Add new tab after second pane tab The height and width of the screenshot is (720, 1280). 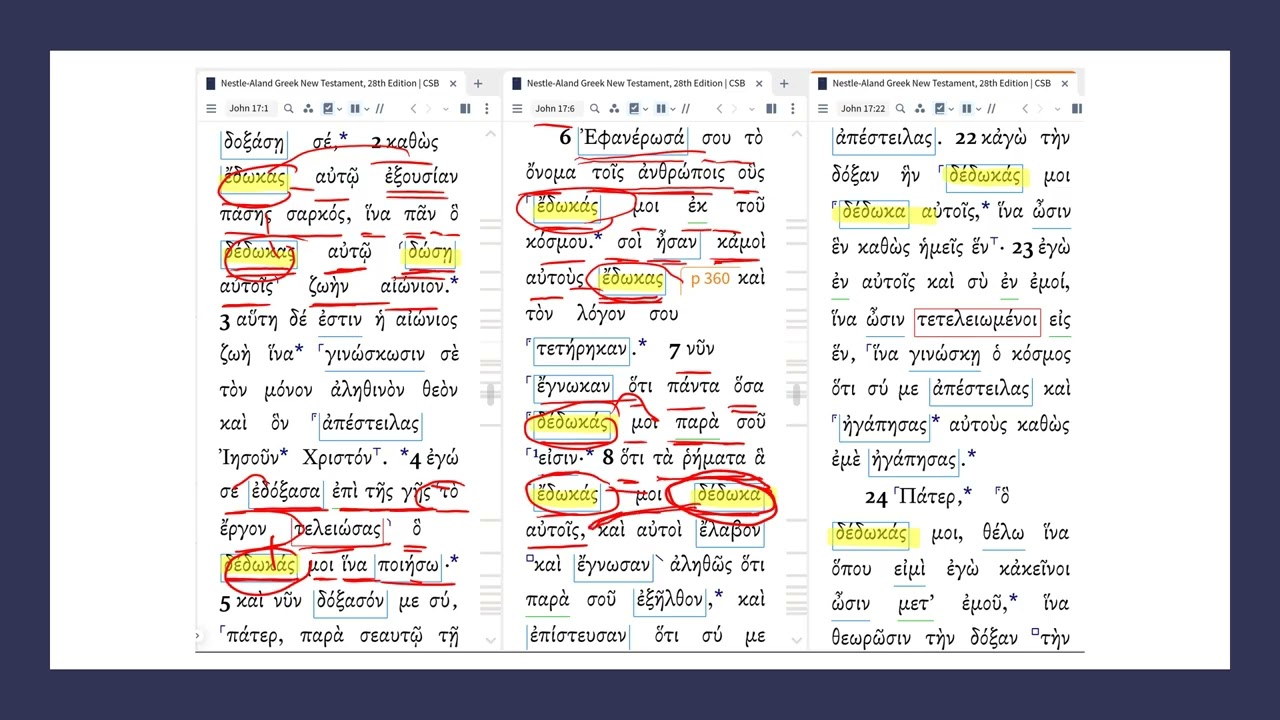(x=784, y=84)
